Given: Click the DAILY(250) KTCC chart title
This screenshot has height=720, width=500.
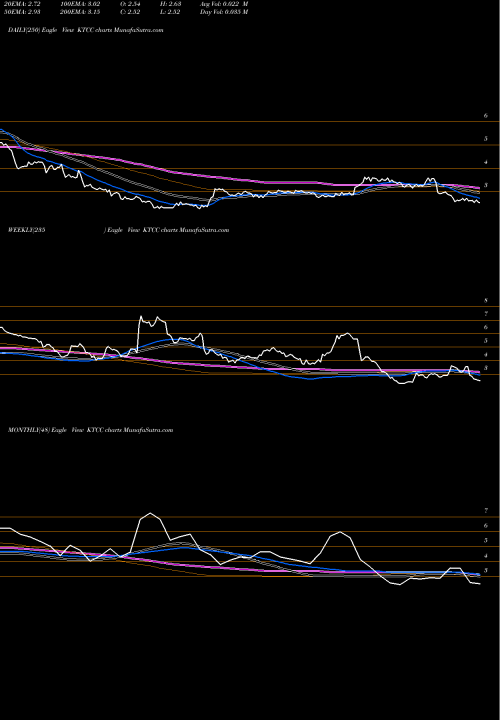Looking at the screenshot, I should pos(85,30).
